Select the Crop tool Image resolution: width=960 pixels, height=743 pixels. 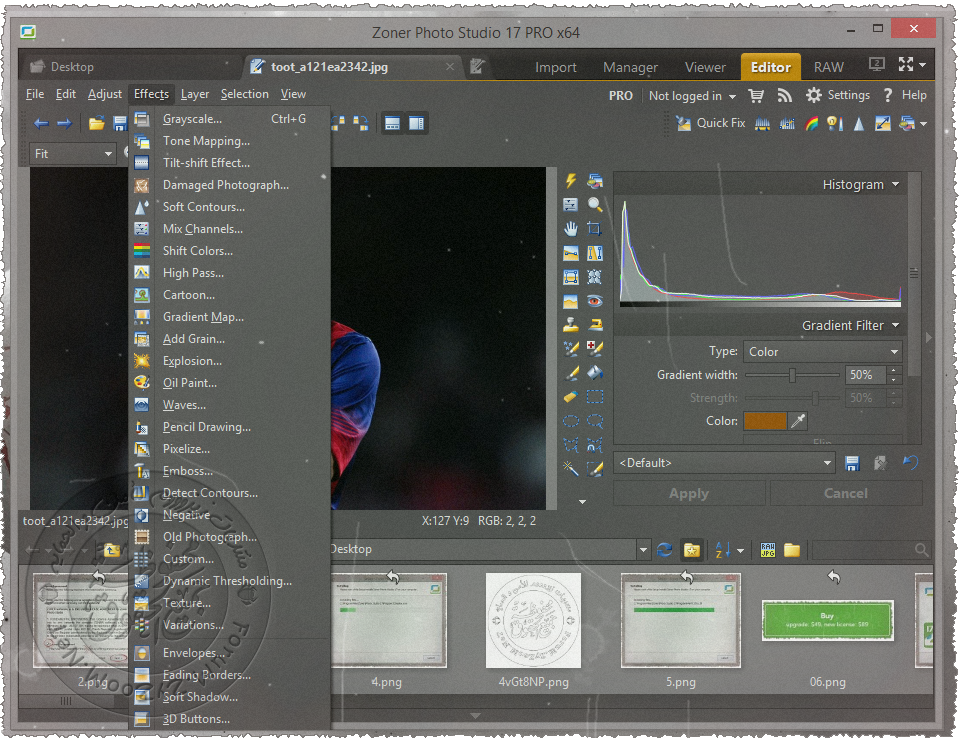click(594, 229)
